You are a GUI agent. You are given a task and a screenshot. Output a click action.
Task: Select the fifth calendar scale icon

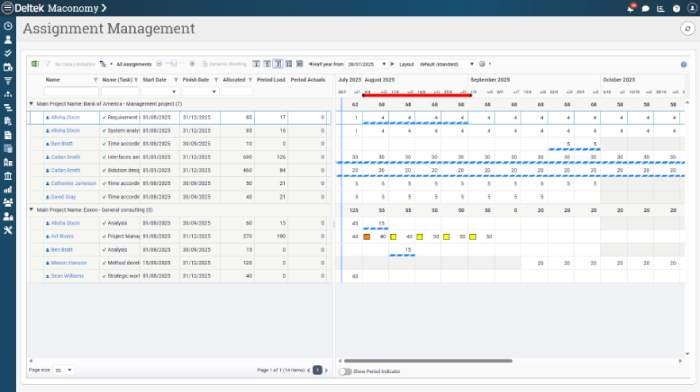[300, 64]
